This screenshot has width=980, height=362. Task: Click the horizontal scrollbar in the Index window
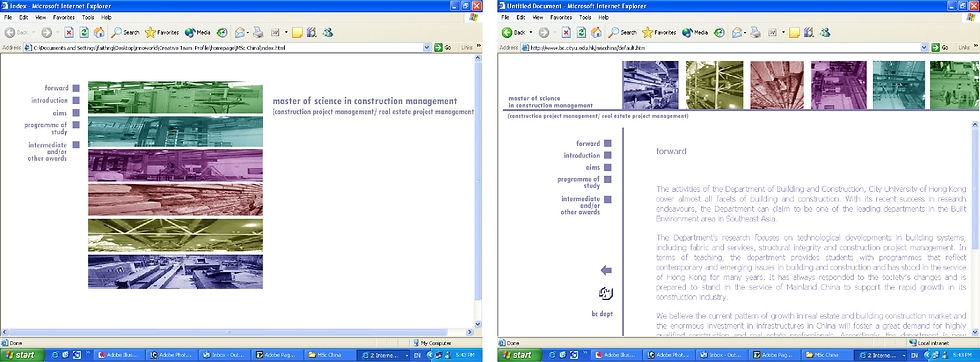click(x=237, y=332)
